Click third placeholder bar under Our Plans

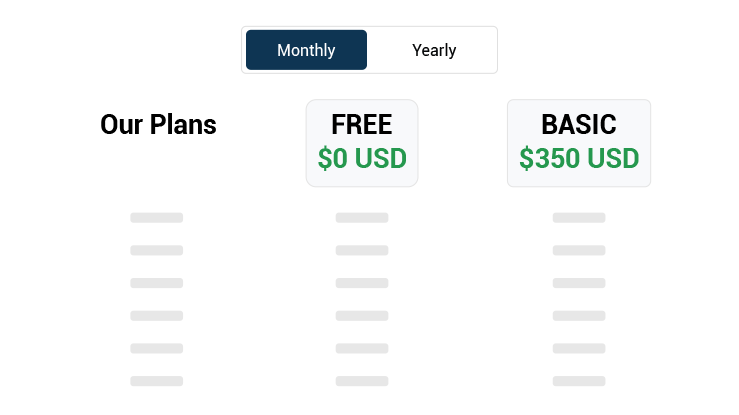(157, 283)
